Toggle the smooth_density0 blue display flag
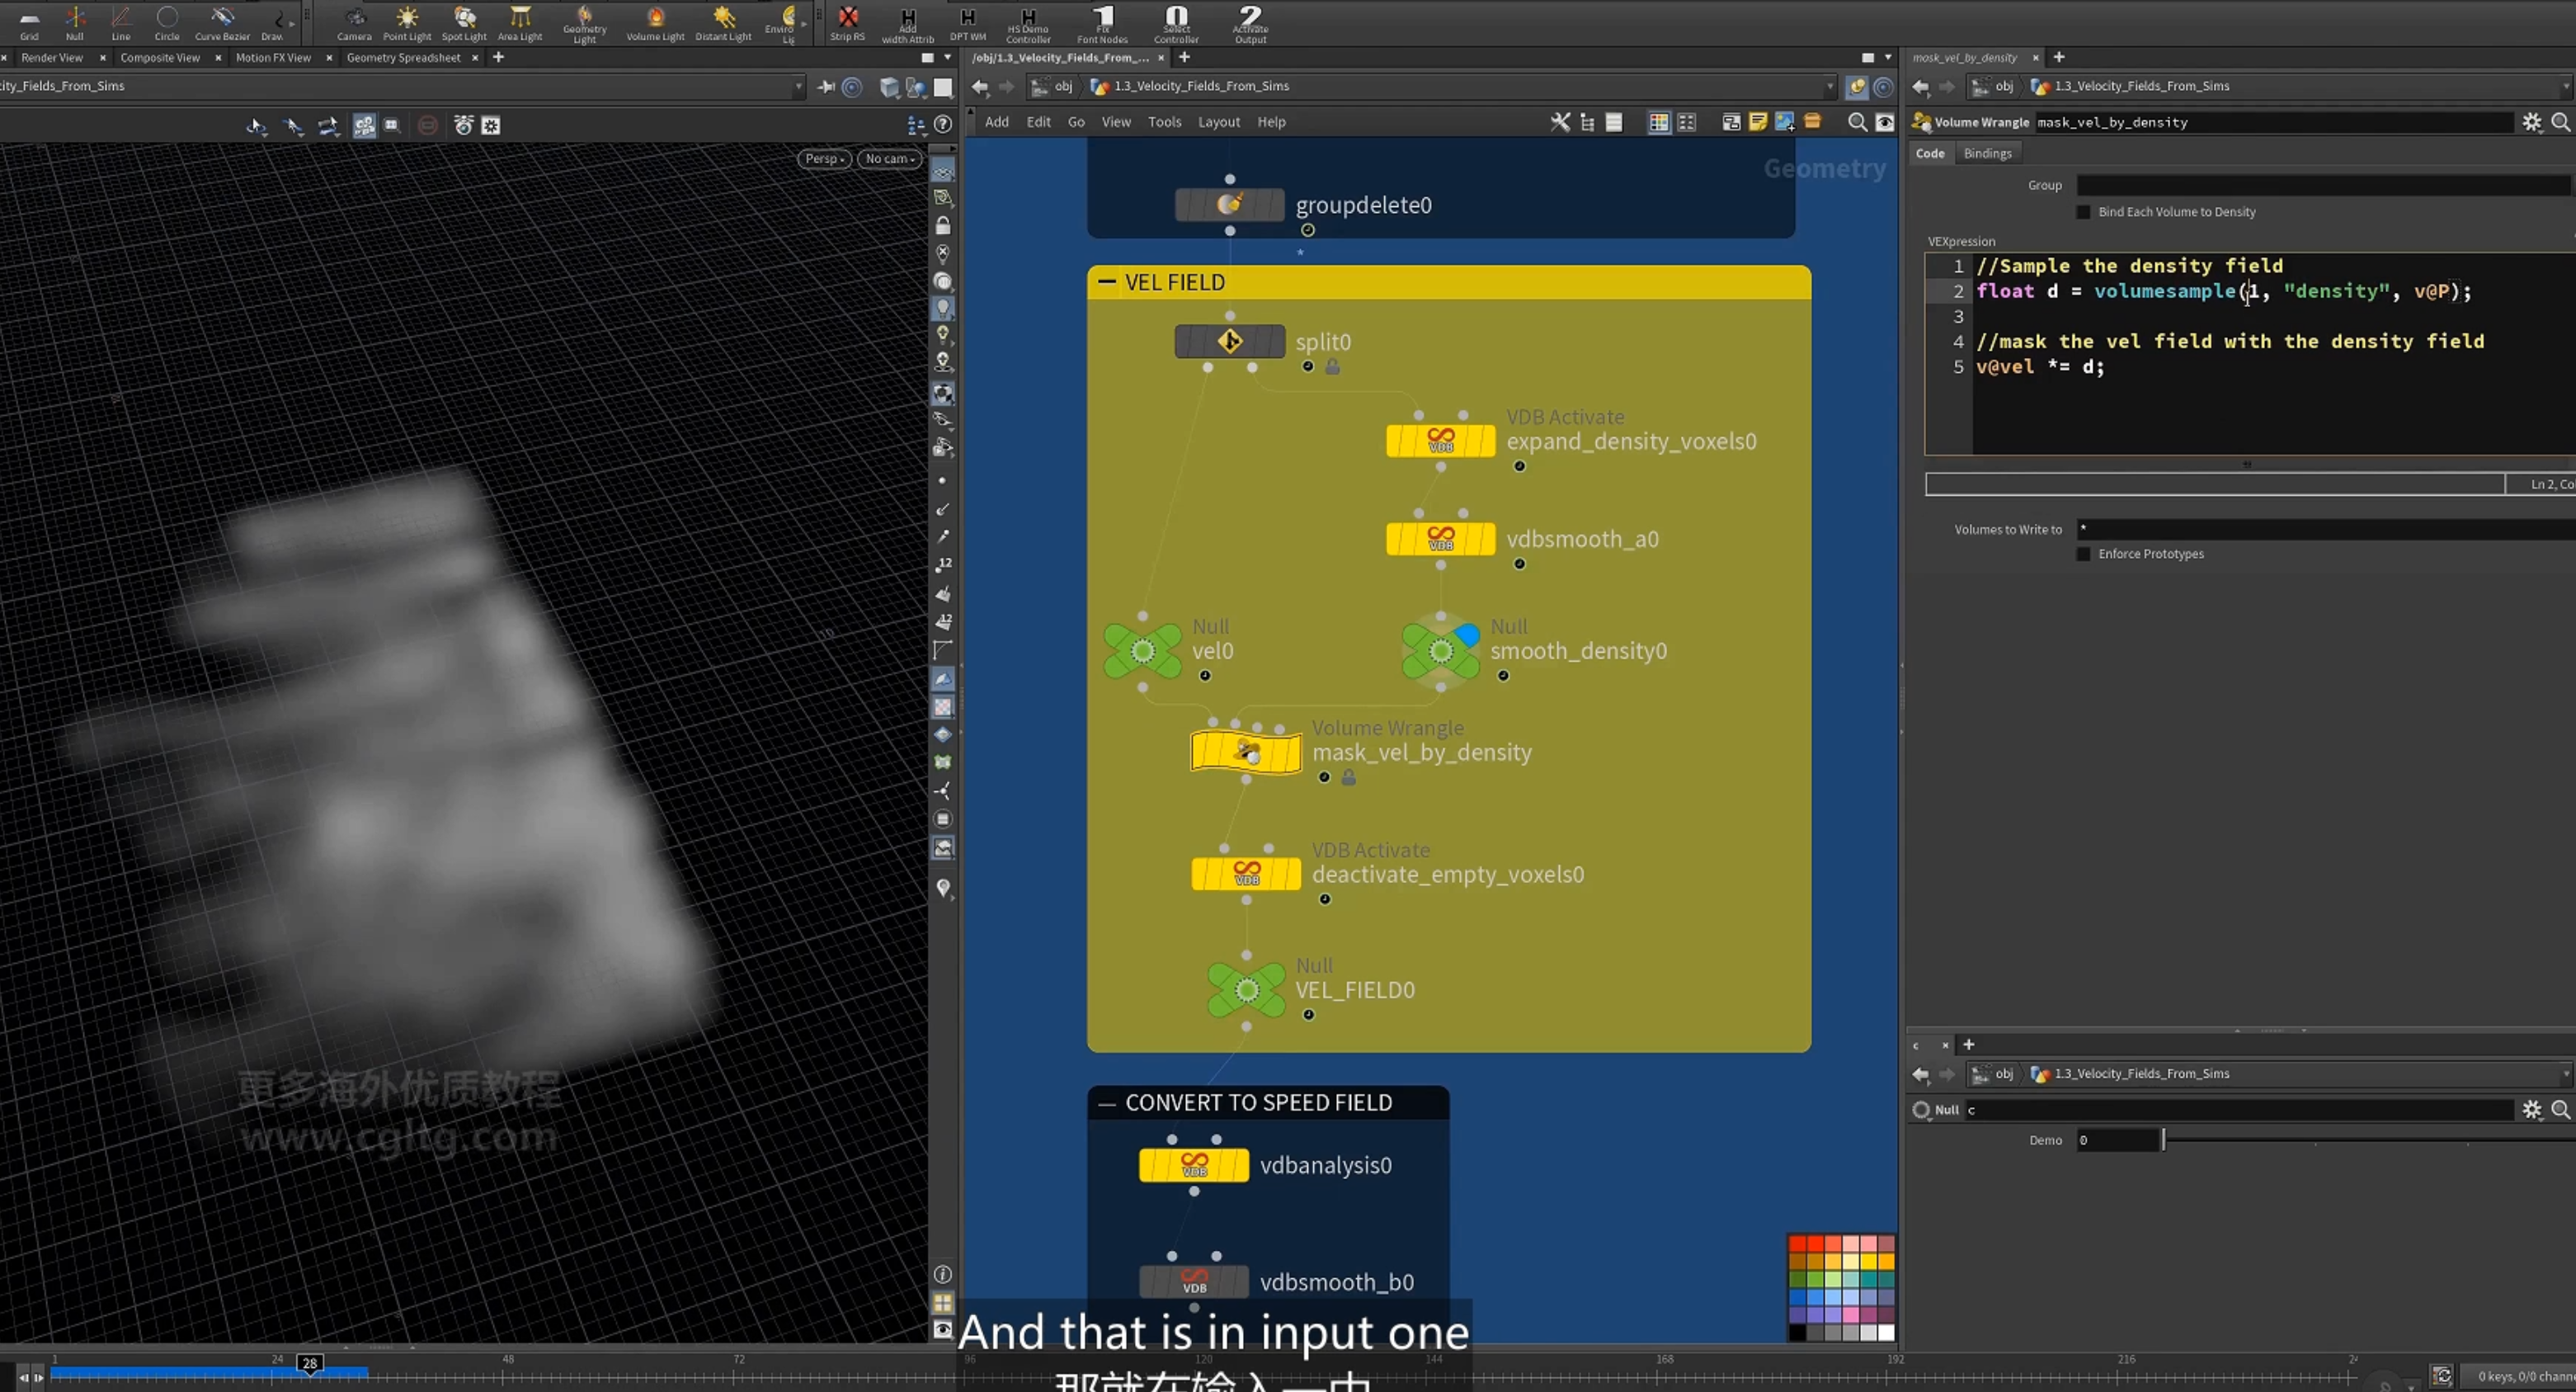Viewport: 2576px width, 1392px height. pos(1467,634)
